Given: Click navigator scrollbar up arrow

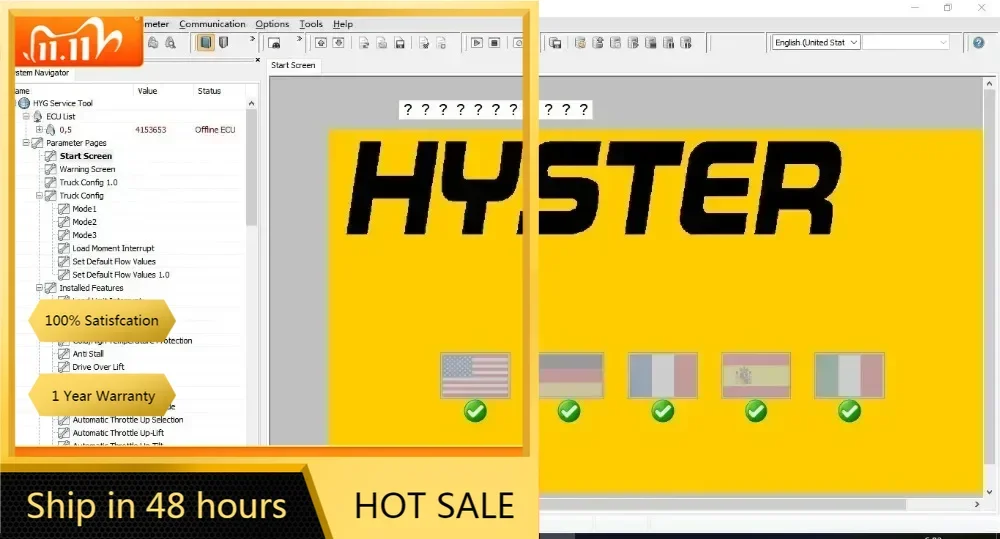Looking at the screenshot, I should (251, 103).
